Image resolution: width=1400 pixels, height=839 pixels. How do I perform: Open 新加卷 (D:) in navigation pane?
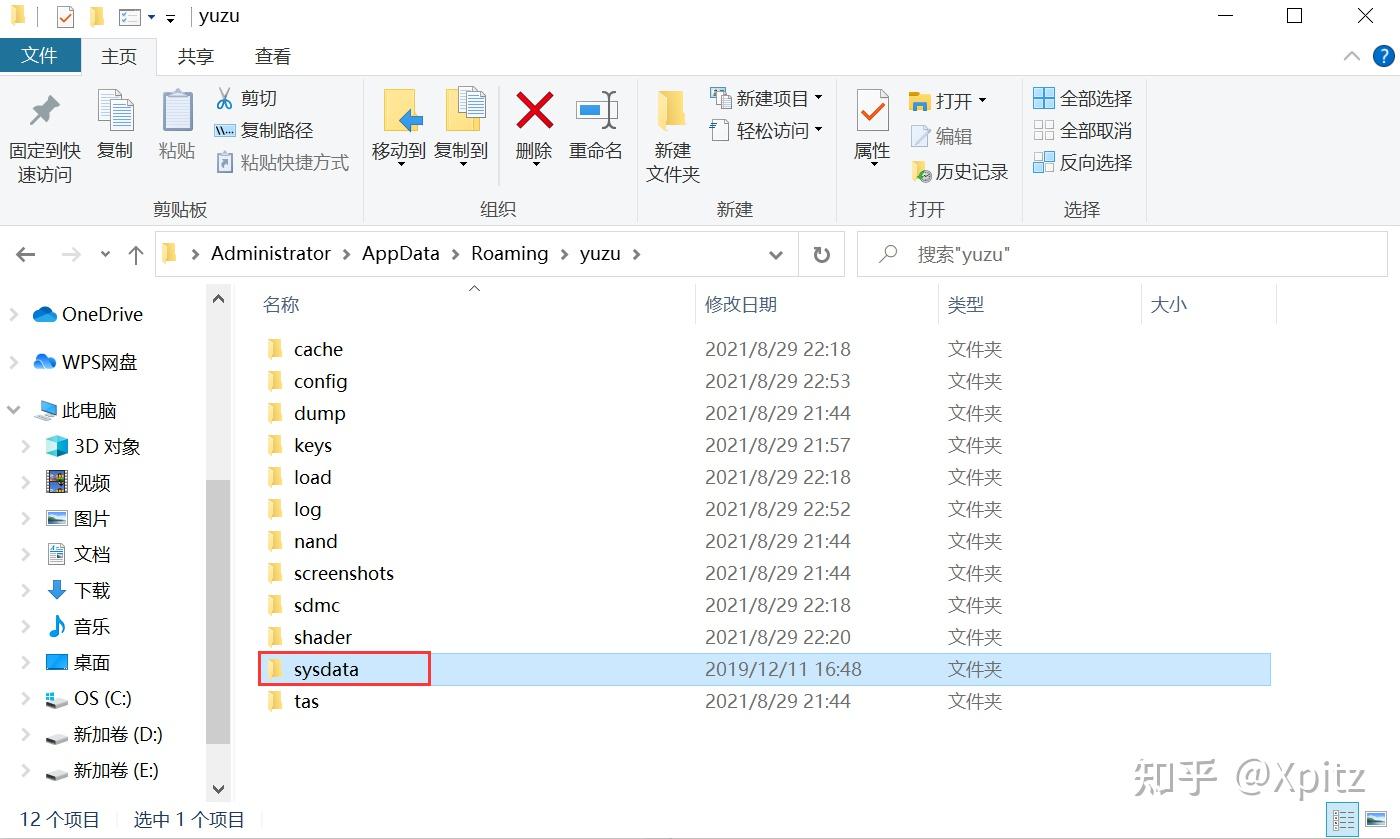(x=104, y=734)
